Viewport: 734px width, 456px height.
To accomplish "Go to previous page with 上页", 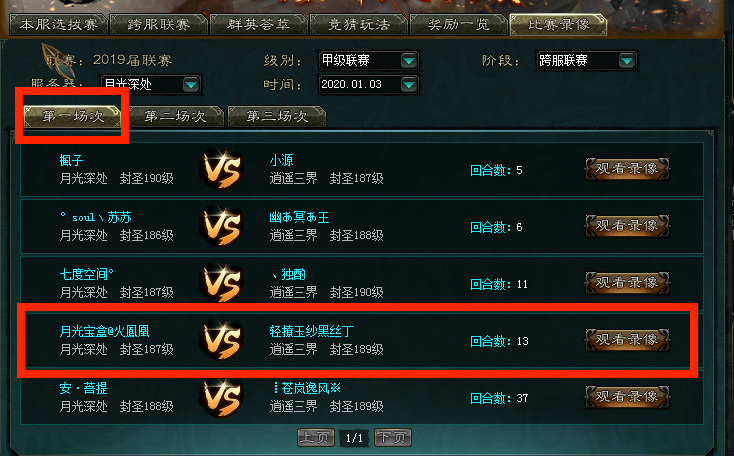I will click(x=316, y=438).
